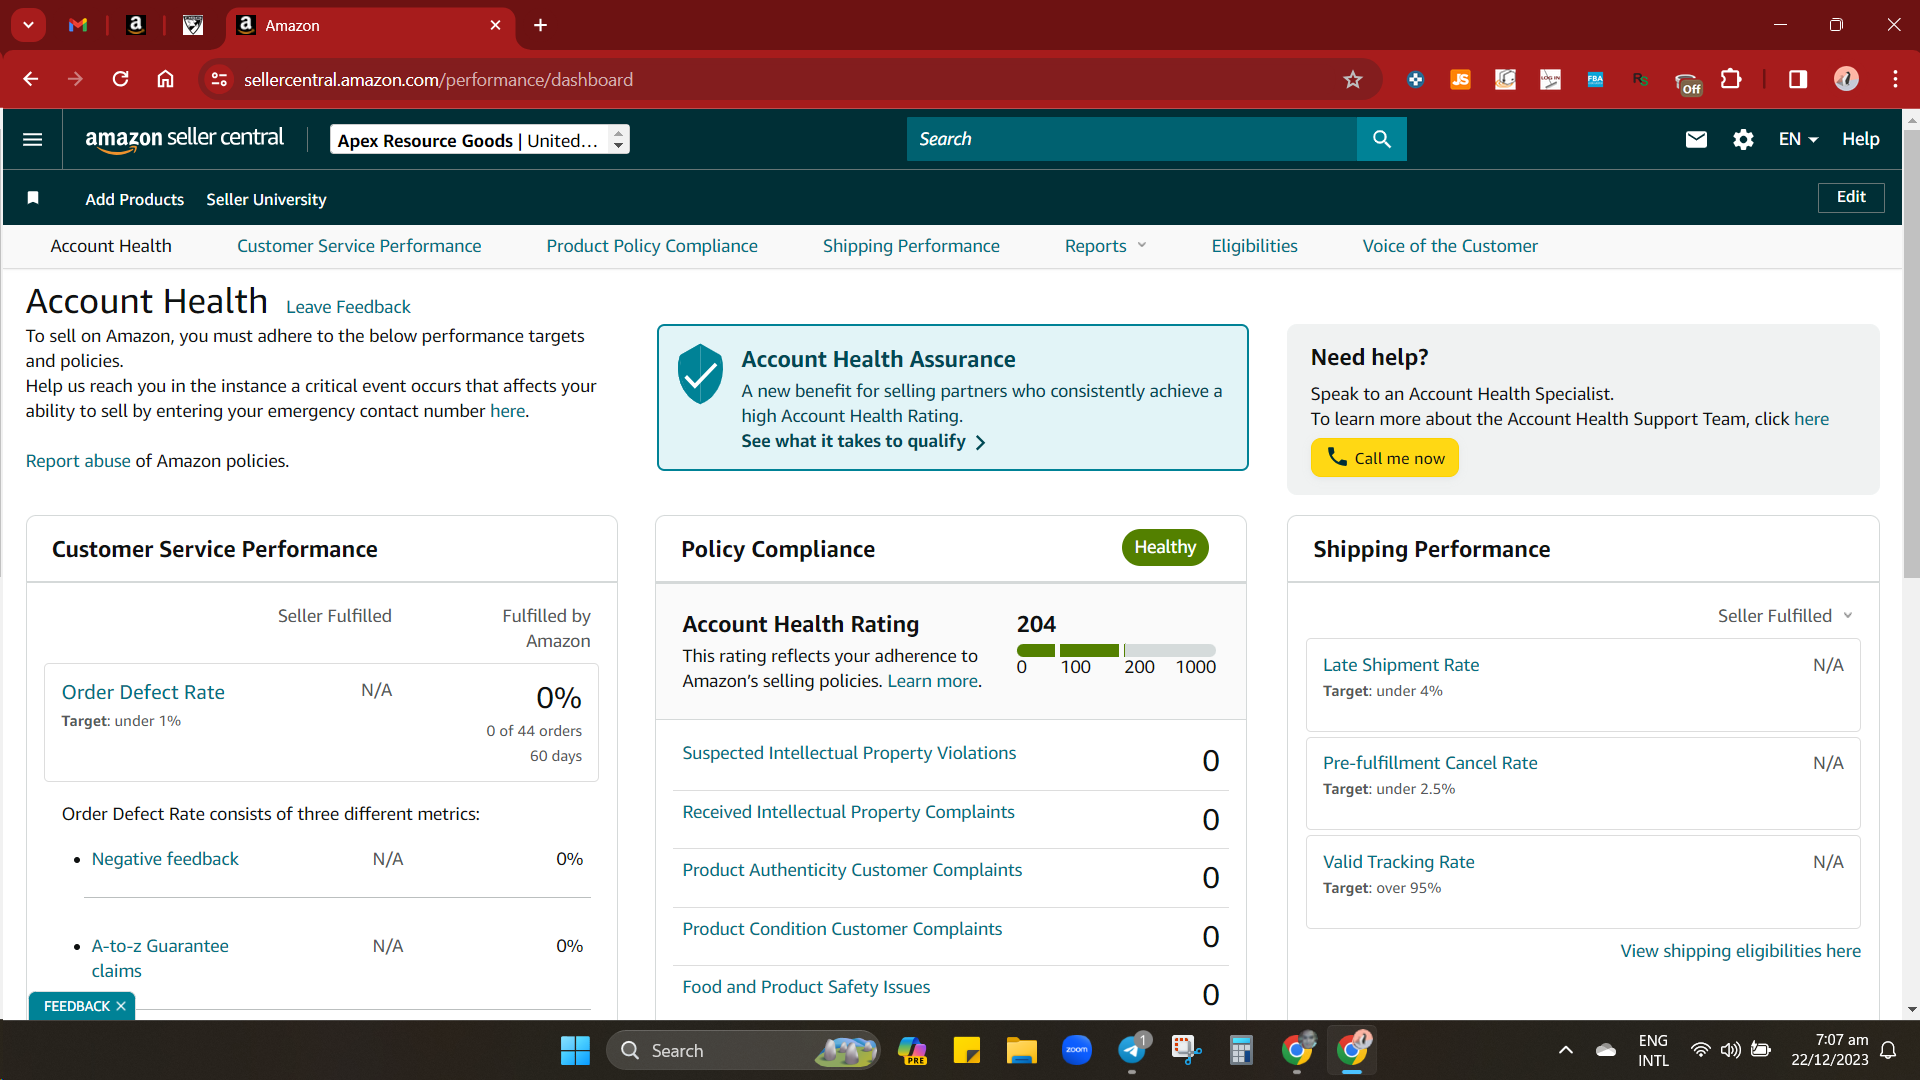
Task: Click the Seller Central search magnifier button
Action: click(x=1381, y=139)
